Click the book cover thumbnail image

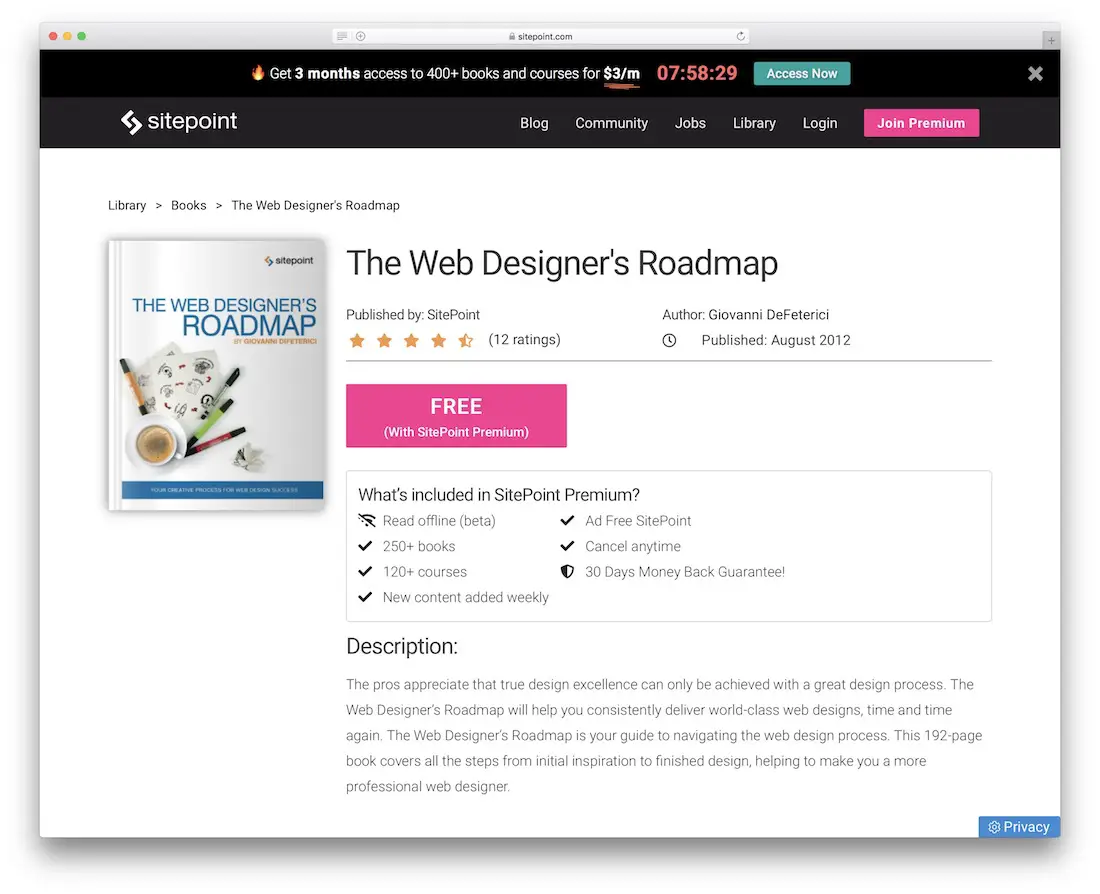pos(216,375)
